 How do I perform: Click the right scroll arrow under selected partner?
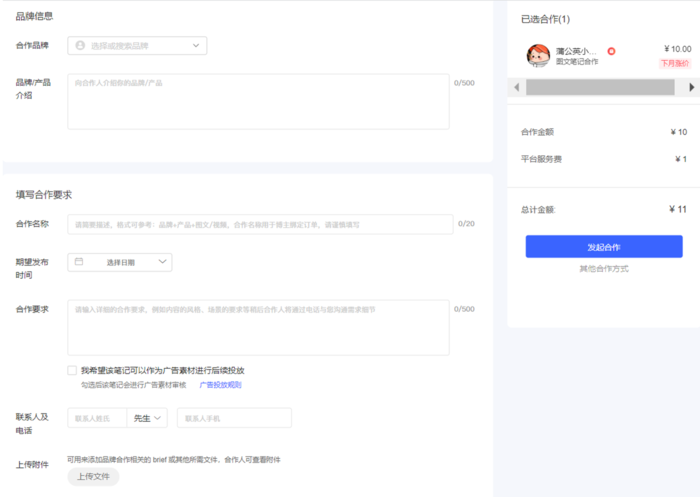pos(691,88)
